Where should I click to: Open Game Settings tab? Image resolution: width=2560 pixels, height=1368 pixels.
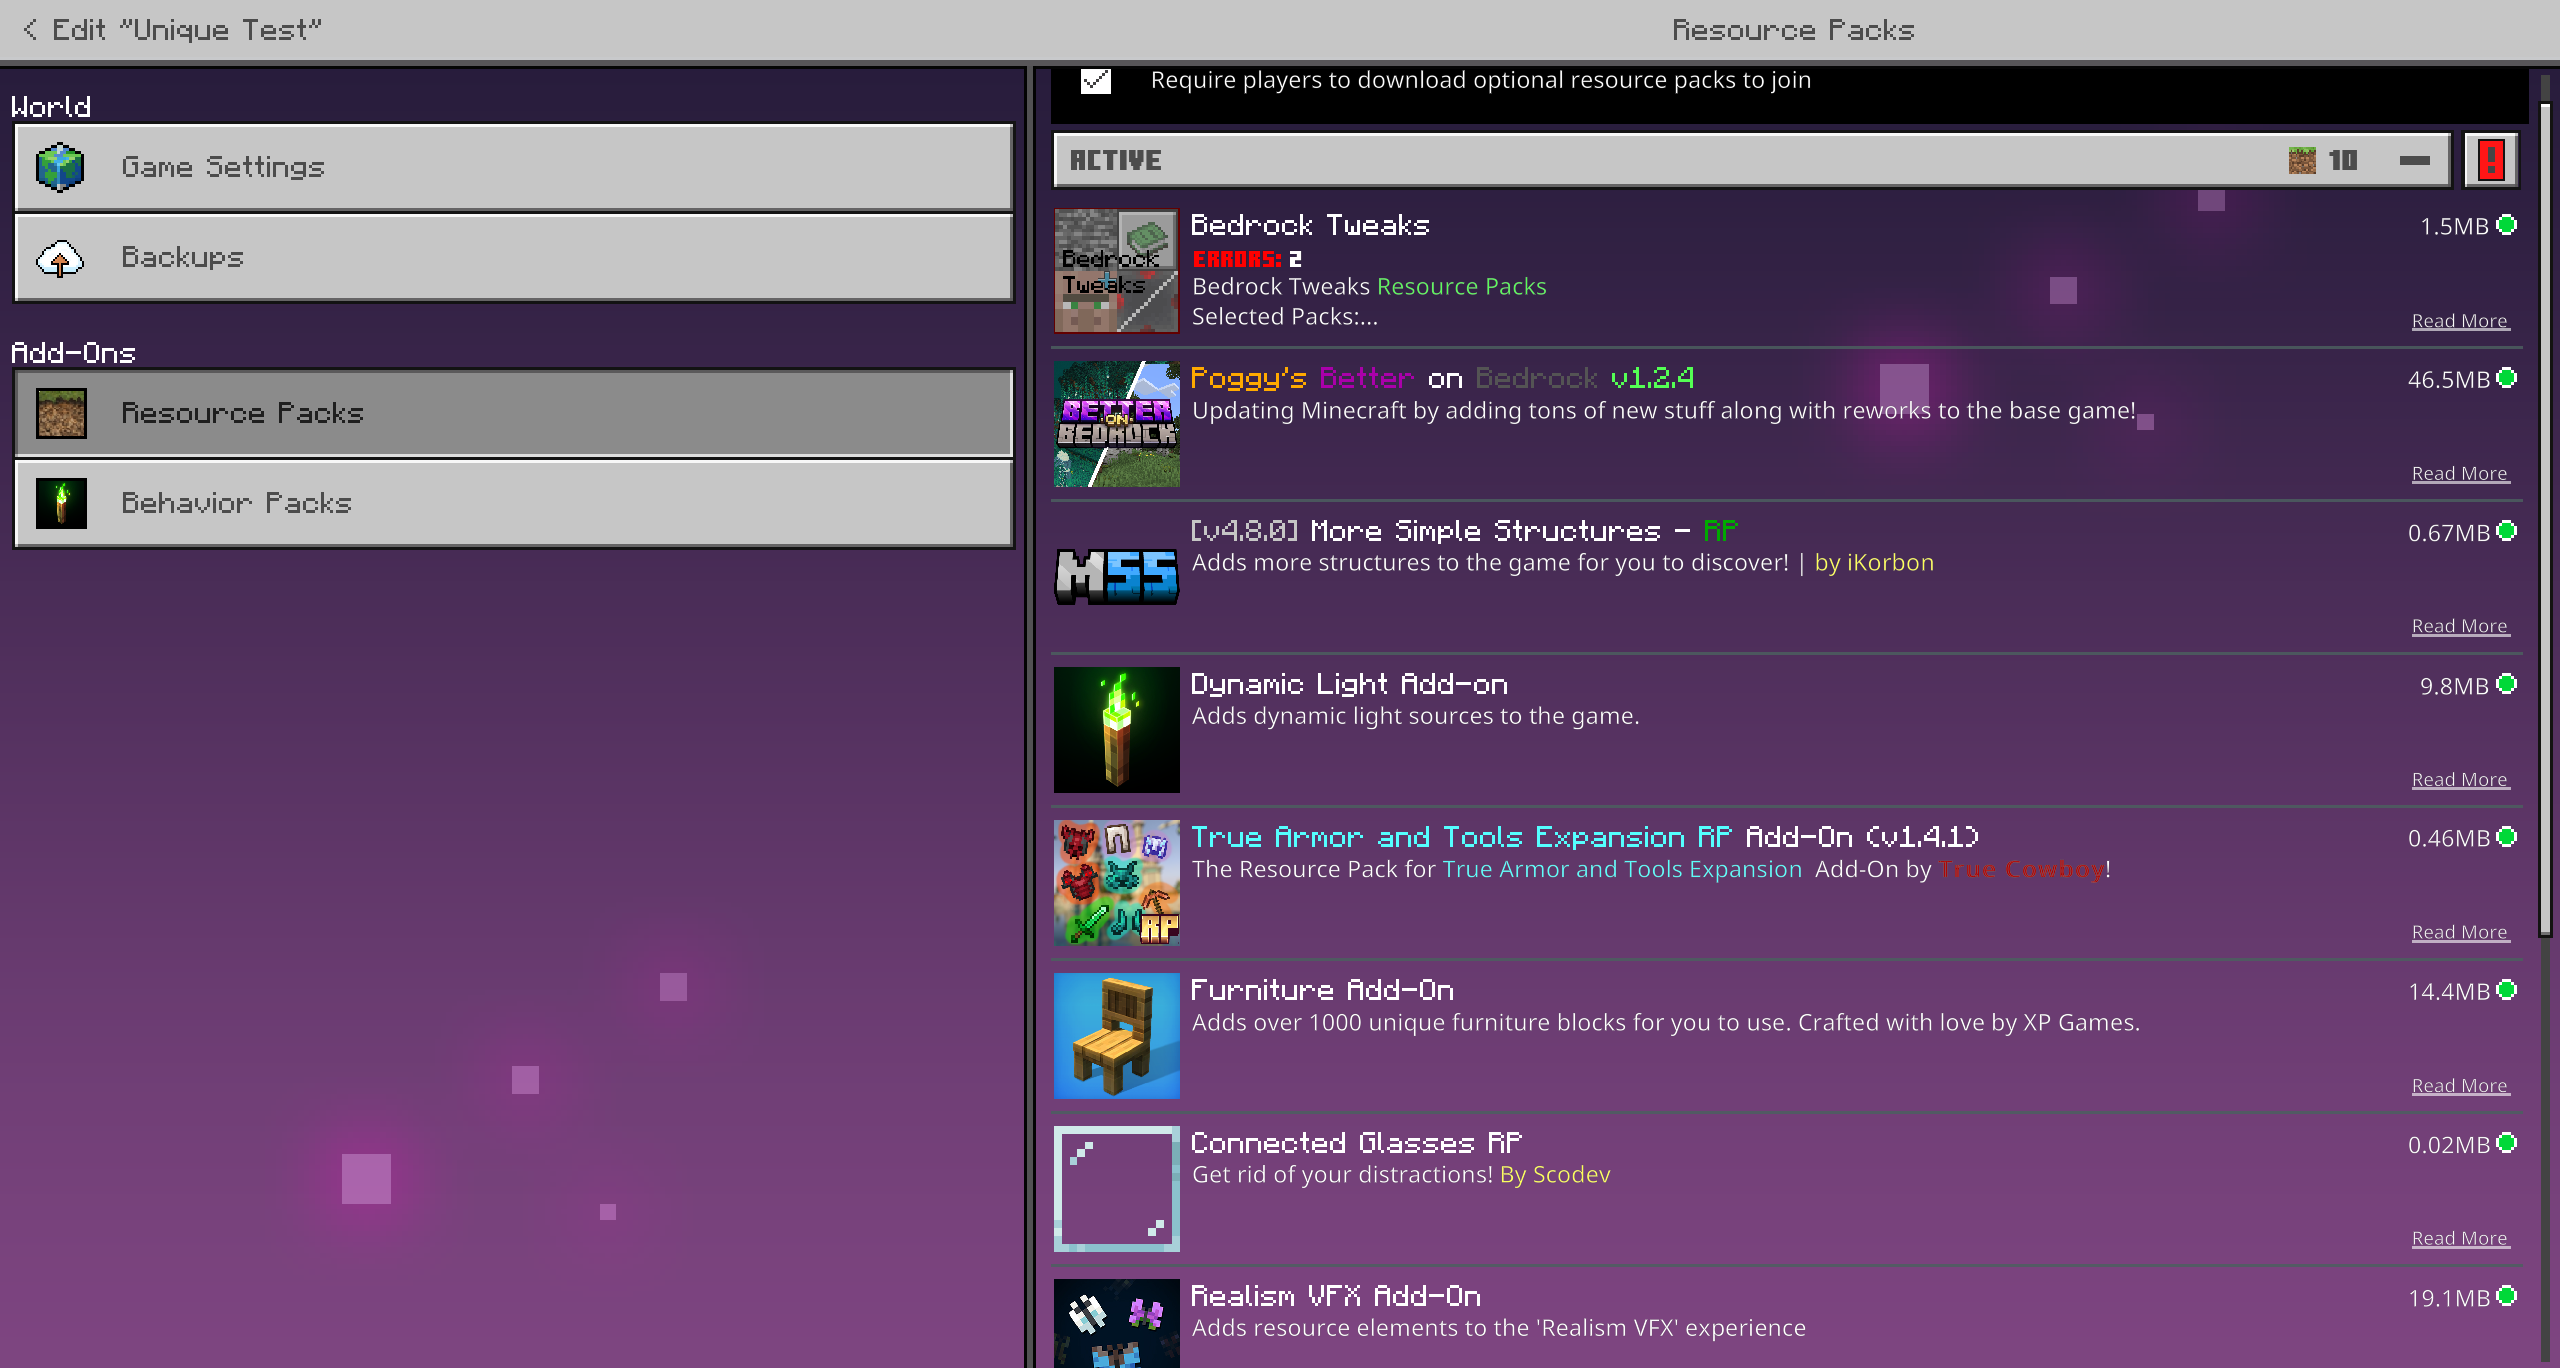(x=514, y=167)
